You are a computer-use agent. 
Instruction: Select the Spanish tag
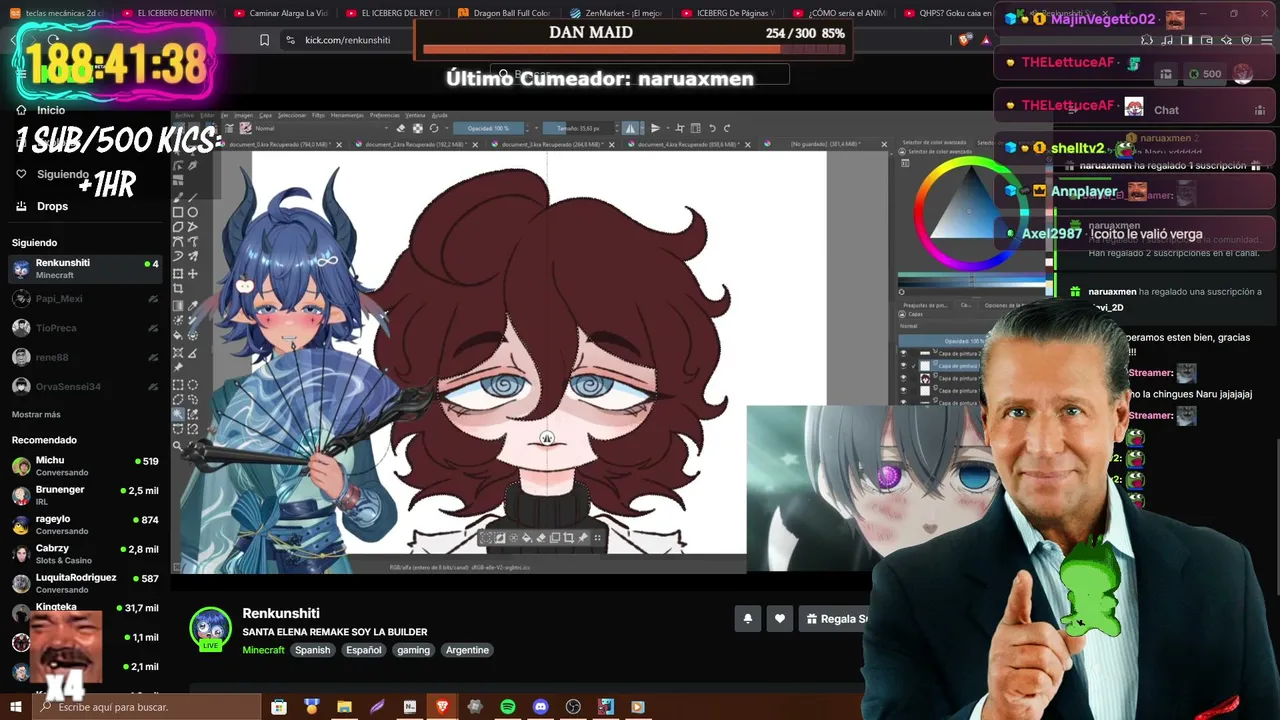(x=312, y=650)
